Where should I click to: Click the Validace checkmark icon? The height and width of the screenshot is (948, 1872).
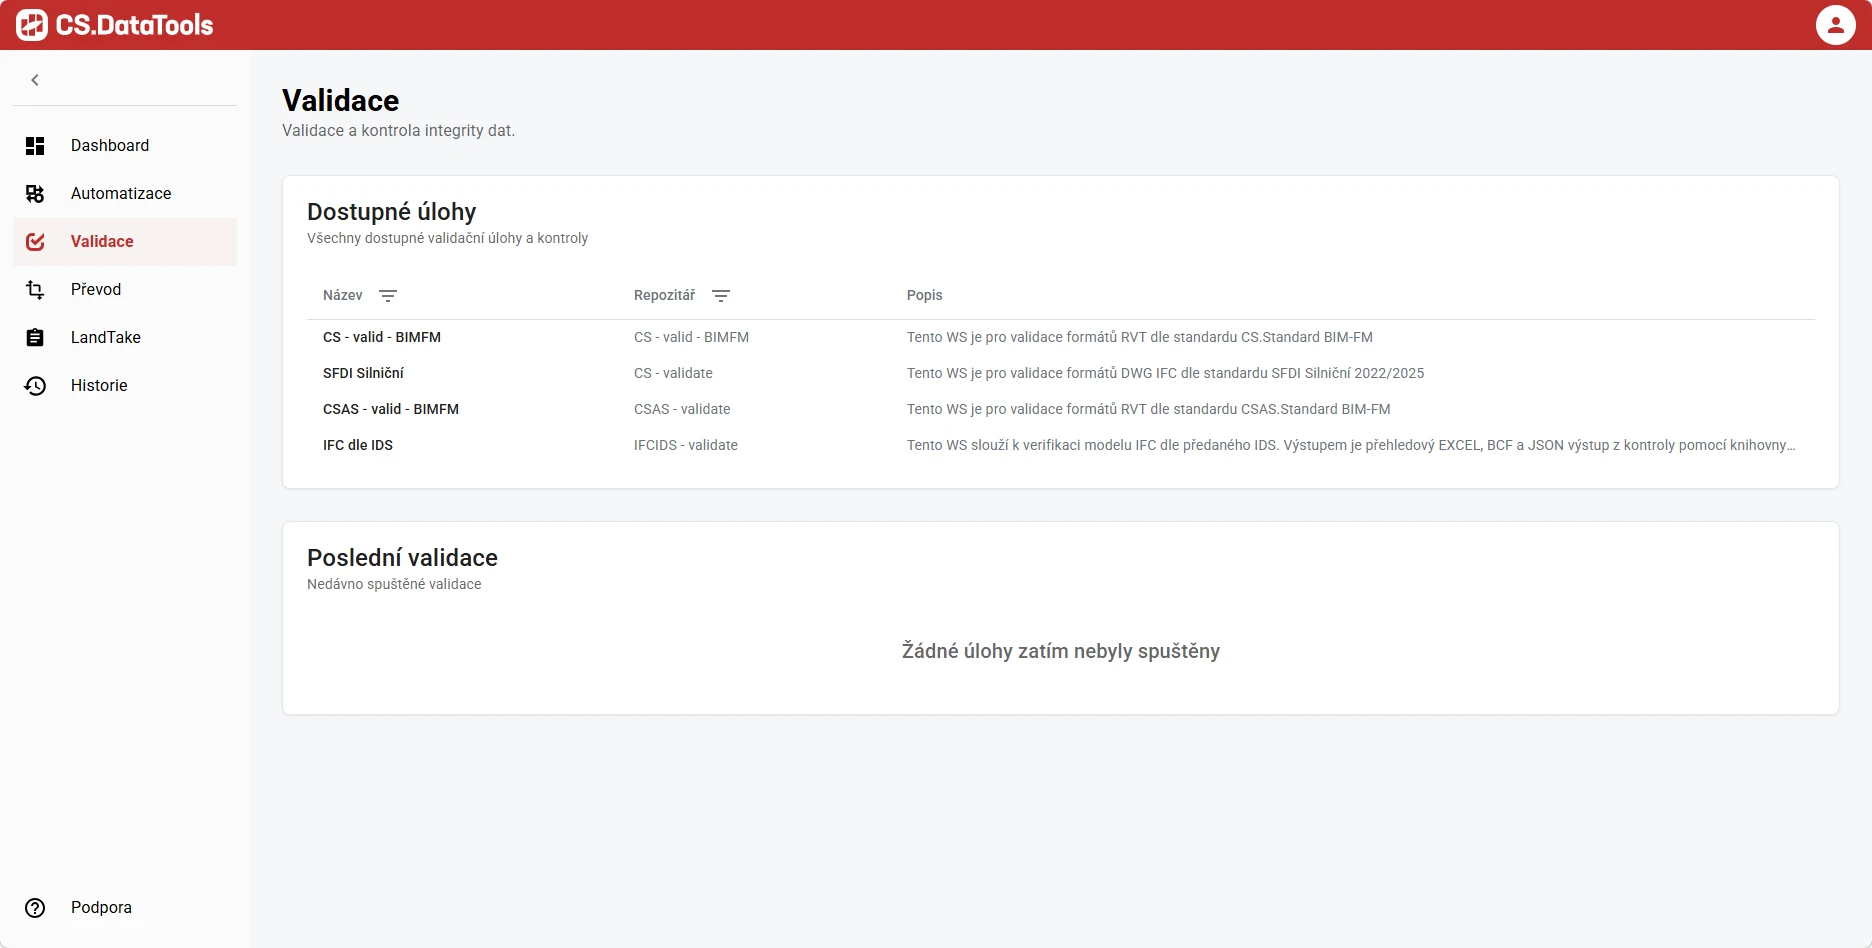coord(35,242)
